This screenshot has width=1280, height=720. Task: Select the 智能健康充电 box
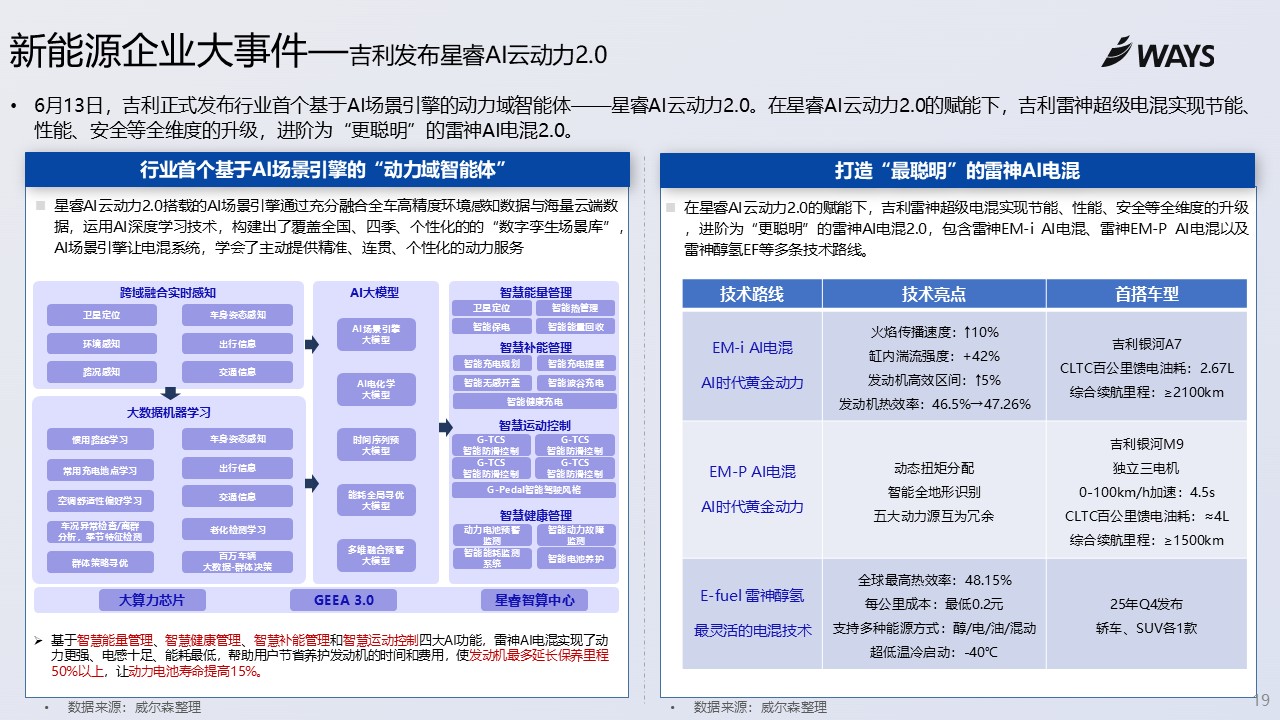[x=534, y=401]
